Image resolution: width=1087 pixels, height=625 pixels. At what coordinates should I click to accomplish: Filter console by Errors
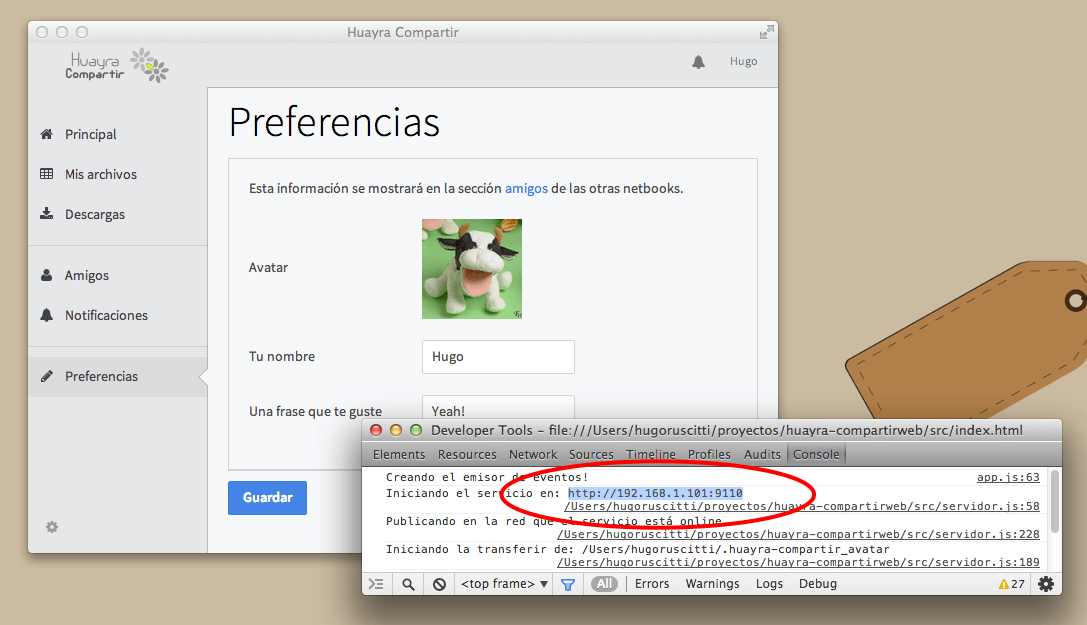pos(652,584)
